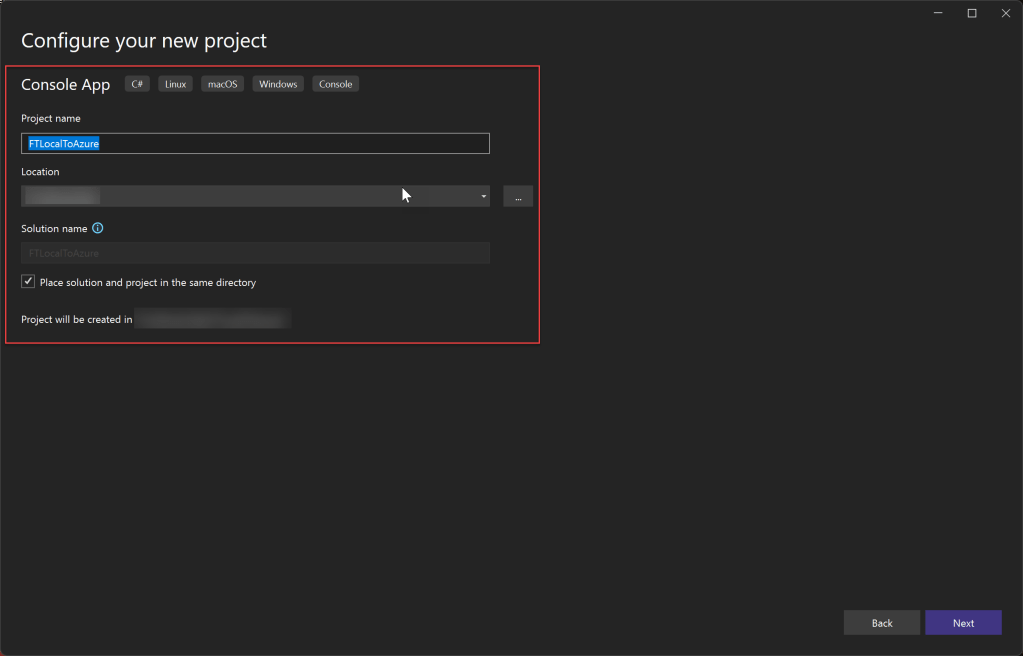Click the C# language tag
1023x656 pixels.
137,84
